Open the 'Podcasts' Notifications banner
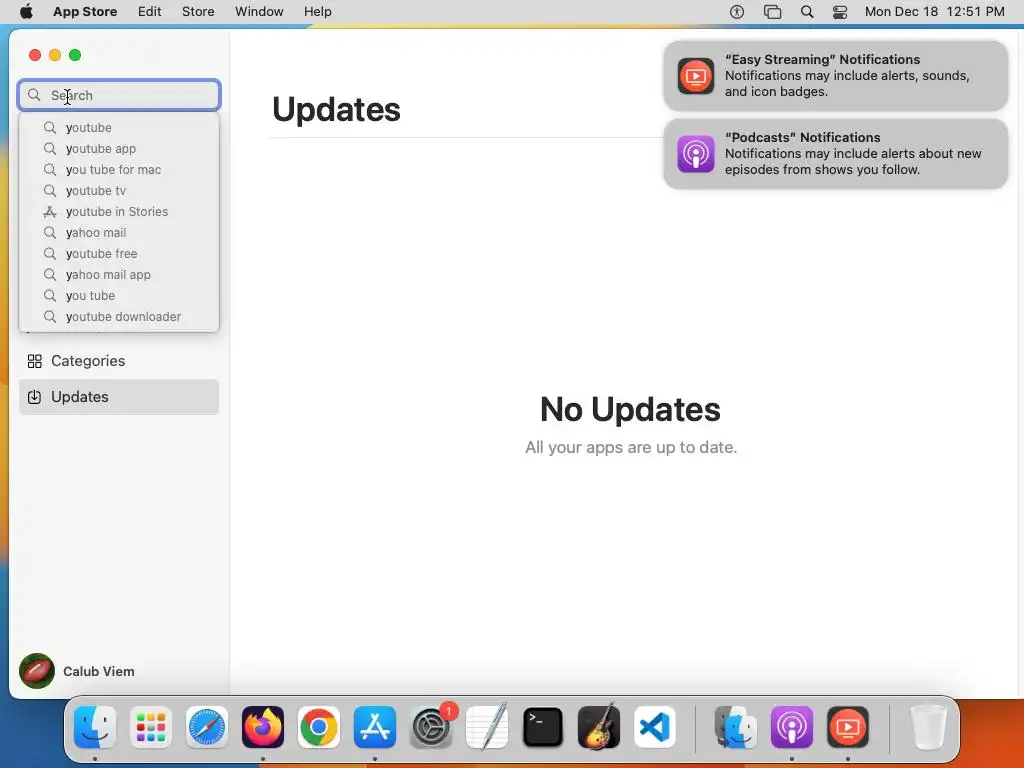Image resolution: width=1024 pixels, height=768 pixels. pyautogui.click(x=835, y=153)
